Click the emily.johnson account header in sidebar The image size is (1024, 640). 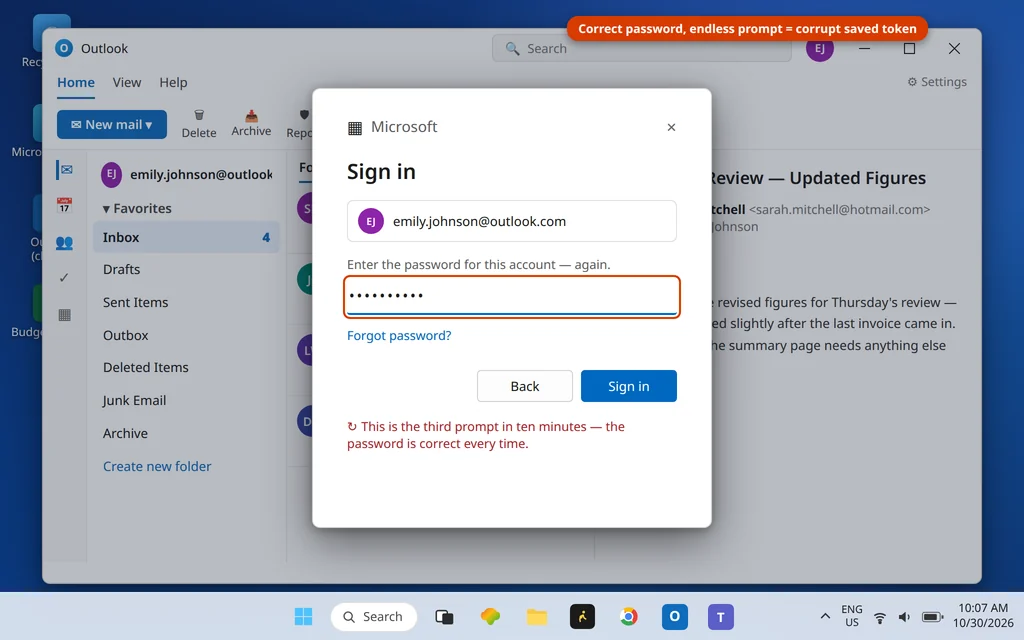click(187, 174)
